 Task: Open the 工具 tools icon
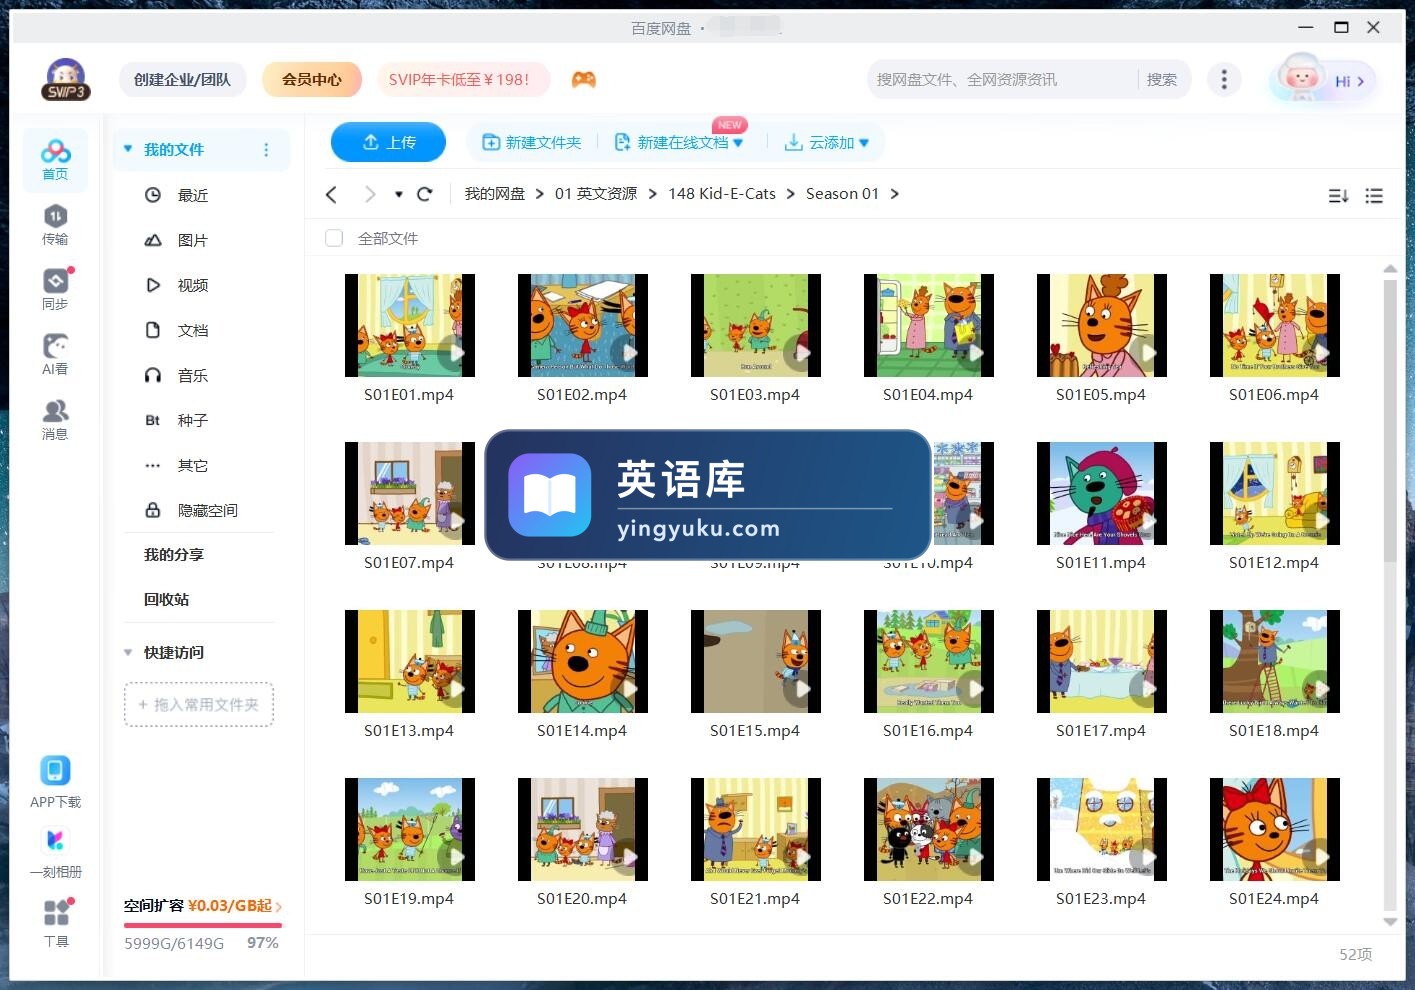[56, 923]
